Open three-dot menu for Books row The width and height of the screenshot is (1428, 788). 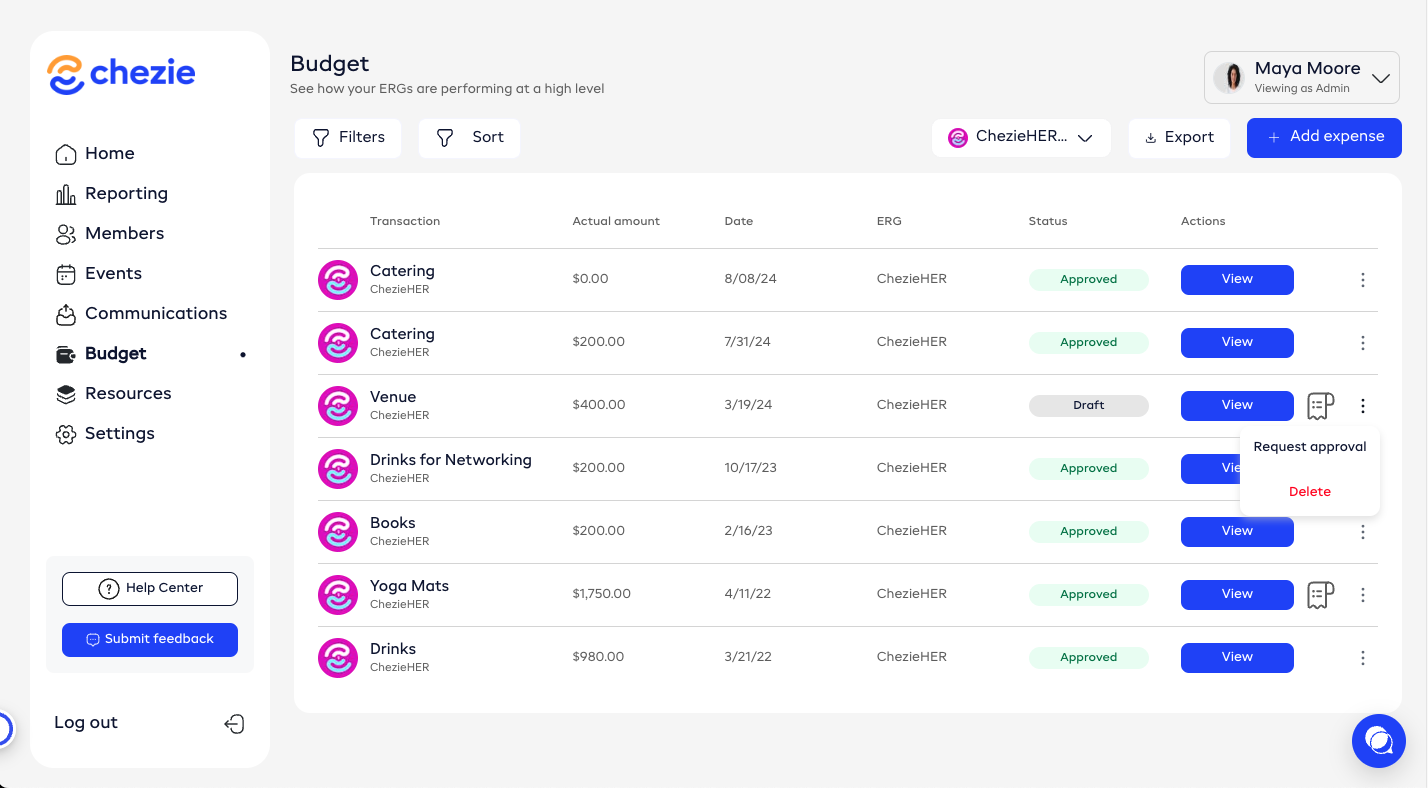tap(1362, 532)
